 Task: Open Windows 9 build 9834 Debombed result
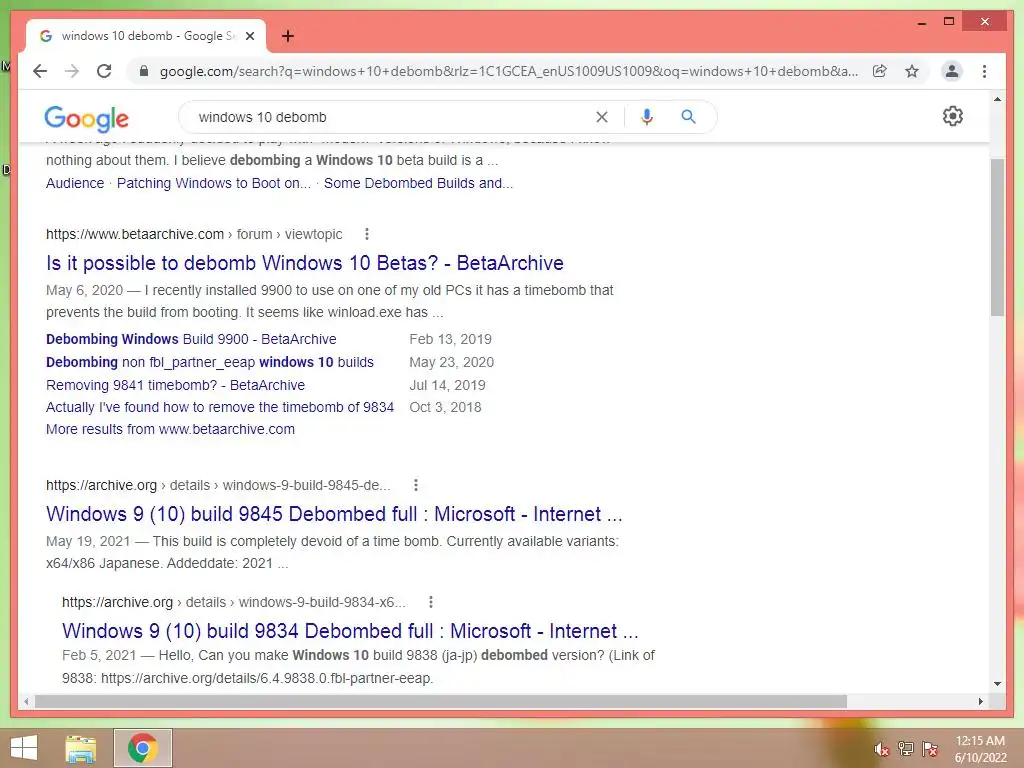(x=349, y=631)
